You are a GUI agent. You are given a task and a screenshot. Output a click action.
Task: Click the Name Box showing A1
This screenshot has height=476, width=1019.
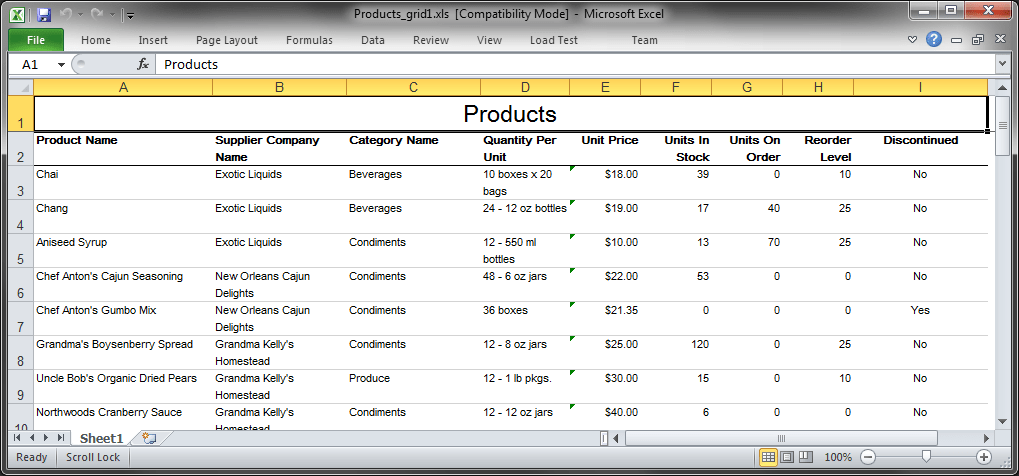[x=31, y=64]
